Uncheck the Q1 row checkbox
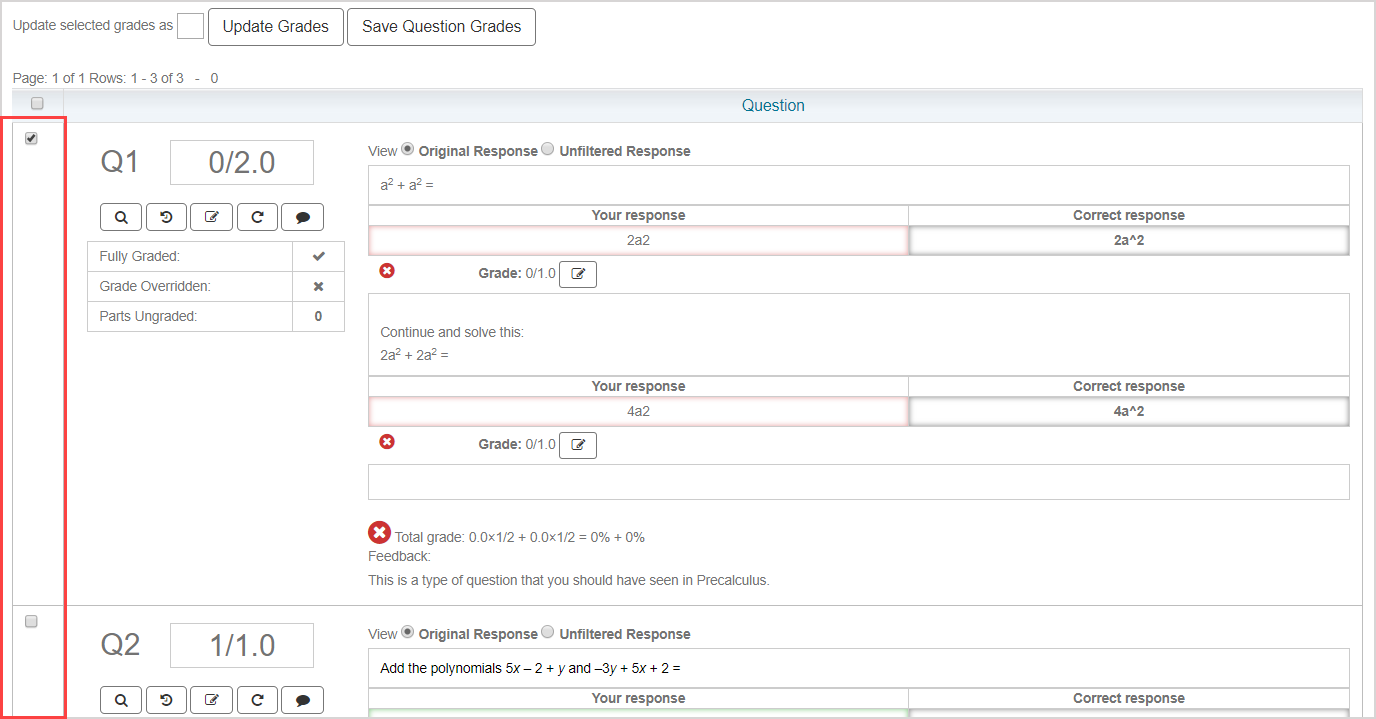 point(31,139)
